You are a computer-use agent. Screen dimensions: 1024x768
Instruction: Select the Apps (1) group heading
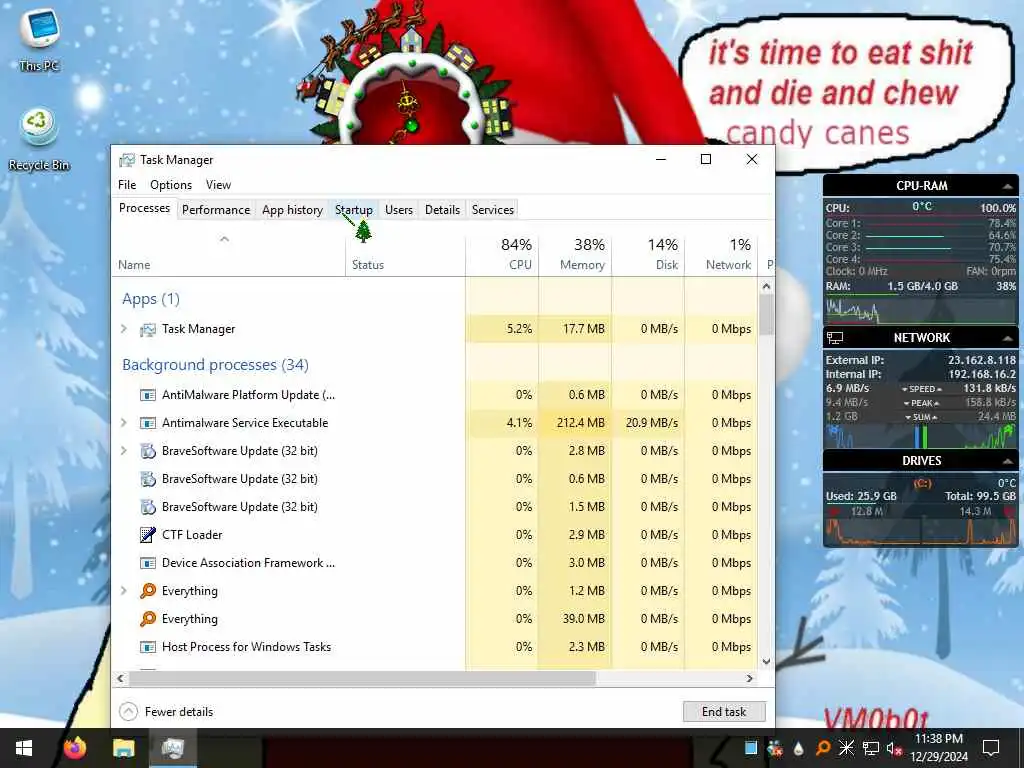point(151,299)
